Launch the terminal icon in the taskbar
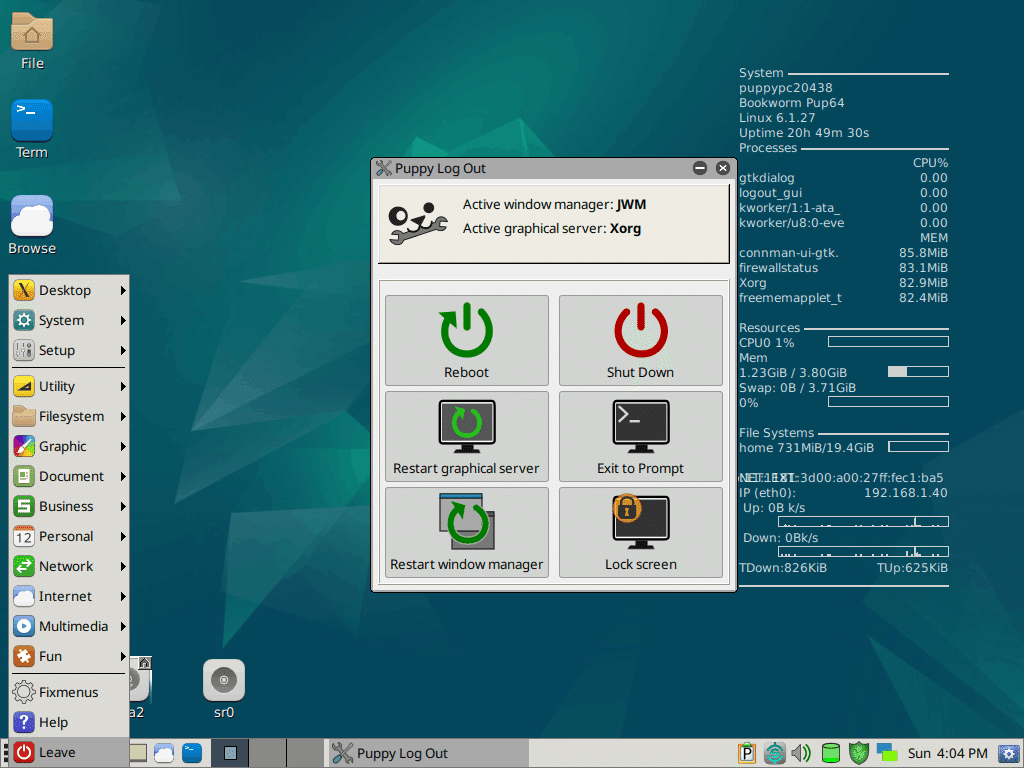The image size is (1024, 768). point(192,753)
